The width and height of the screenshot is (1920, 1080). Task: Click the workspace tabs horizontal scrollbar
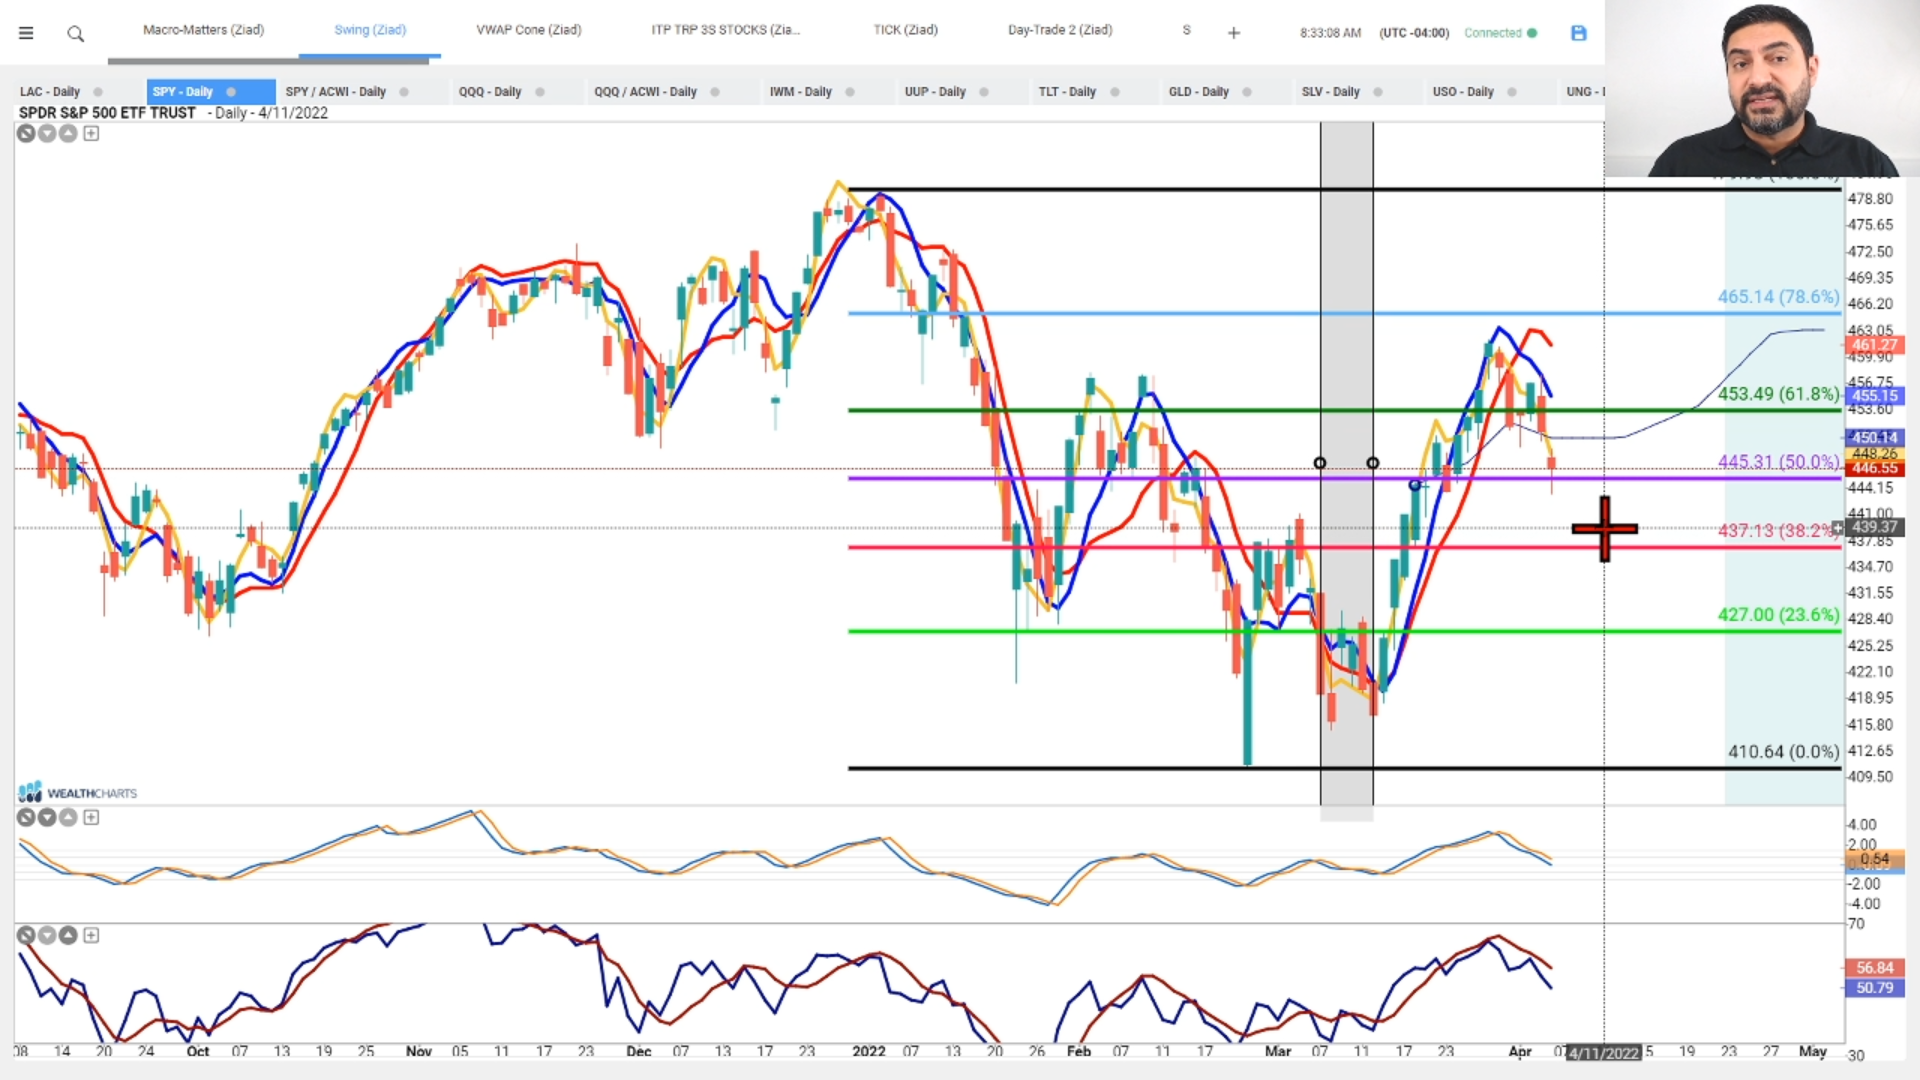268,61
